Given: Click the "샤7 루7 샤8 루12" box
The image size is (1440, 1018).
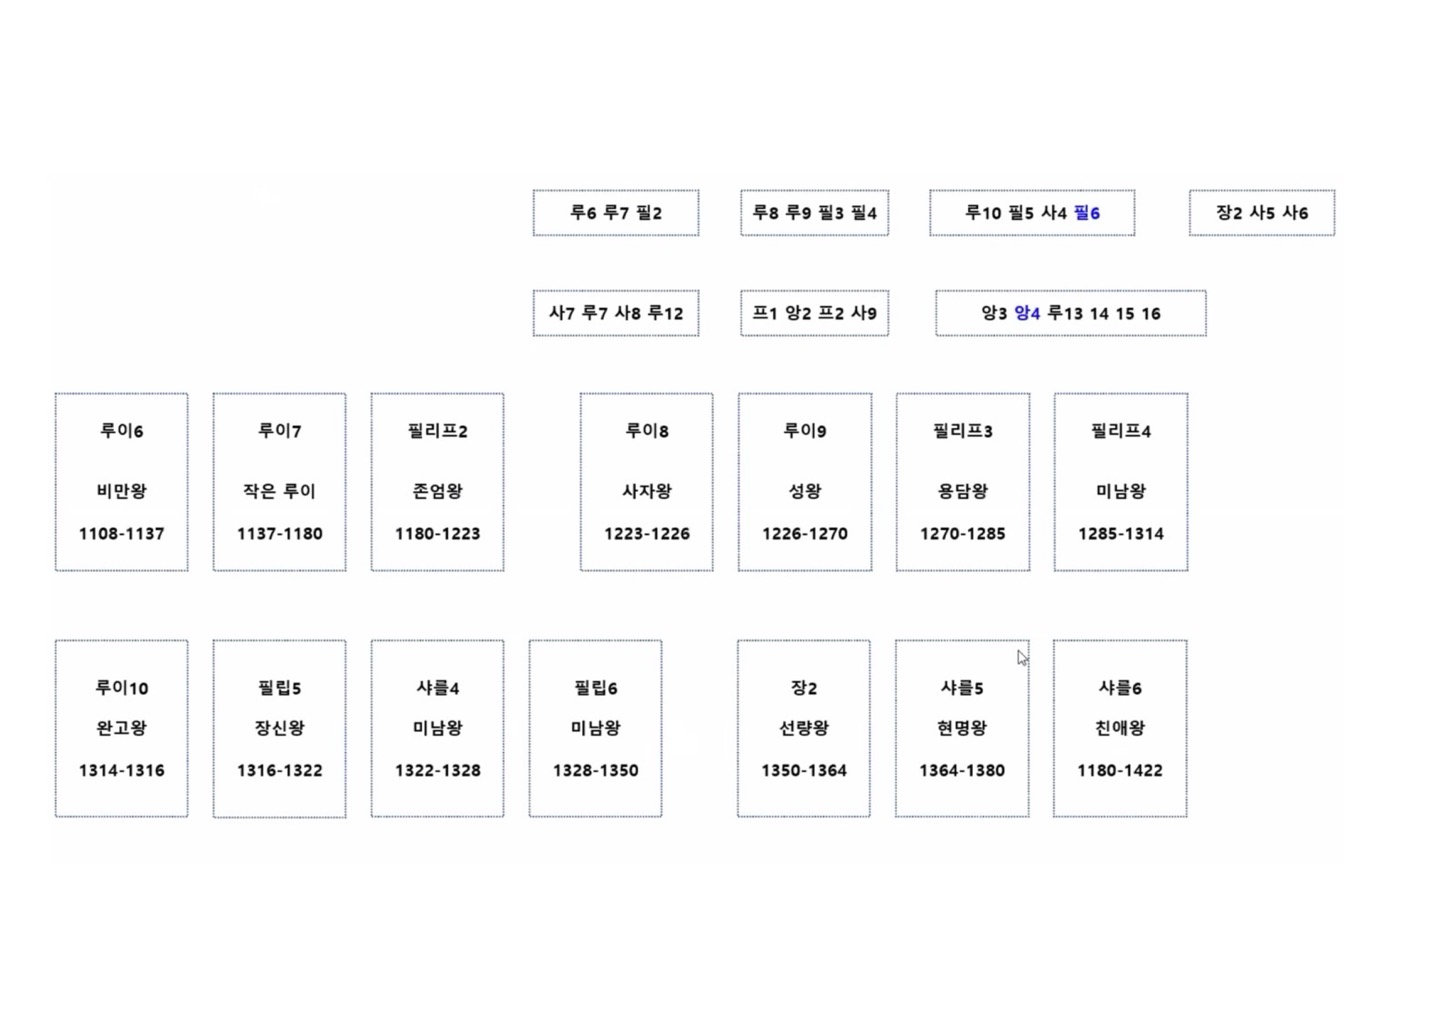Looking at the screenshot, I should coord(615,313).
